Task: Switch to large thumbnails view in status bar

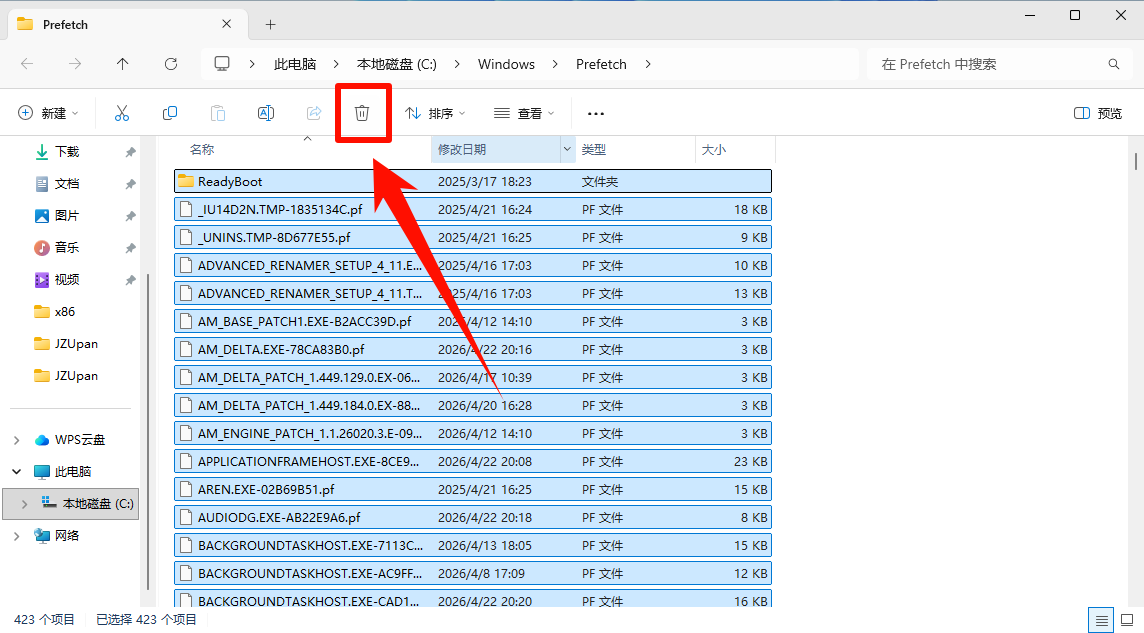Action: (1127, 621)
